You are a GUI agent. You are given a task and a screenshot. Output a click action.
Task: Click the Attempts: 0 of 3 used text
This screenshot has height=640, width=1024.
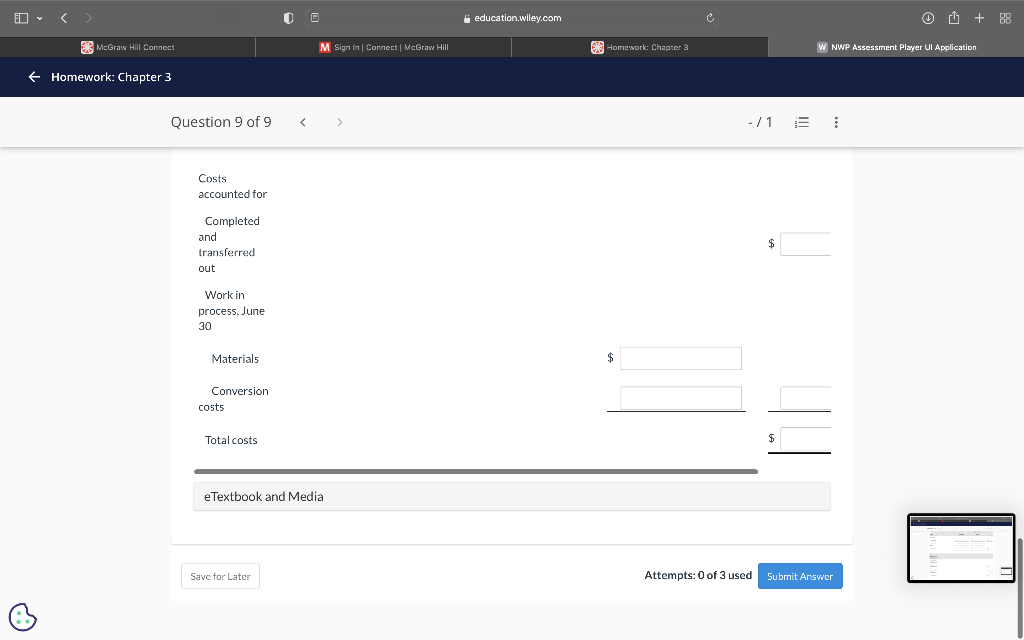698,575
